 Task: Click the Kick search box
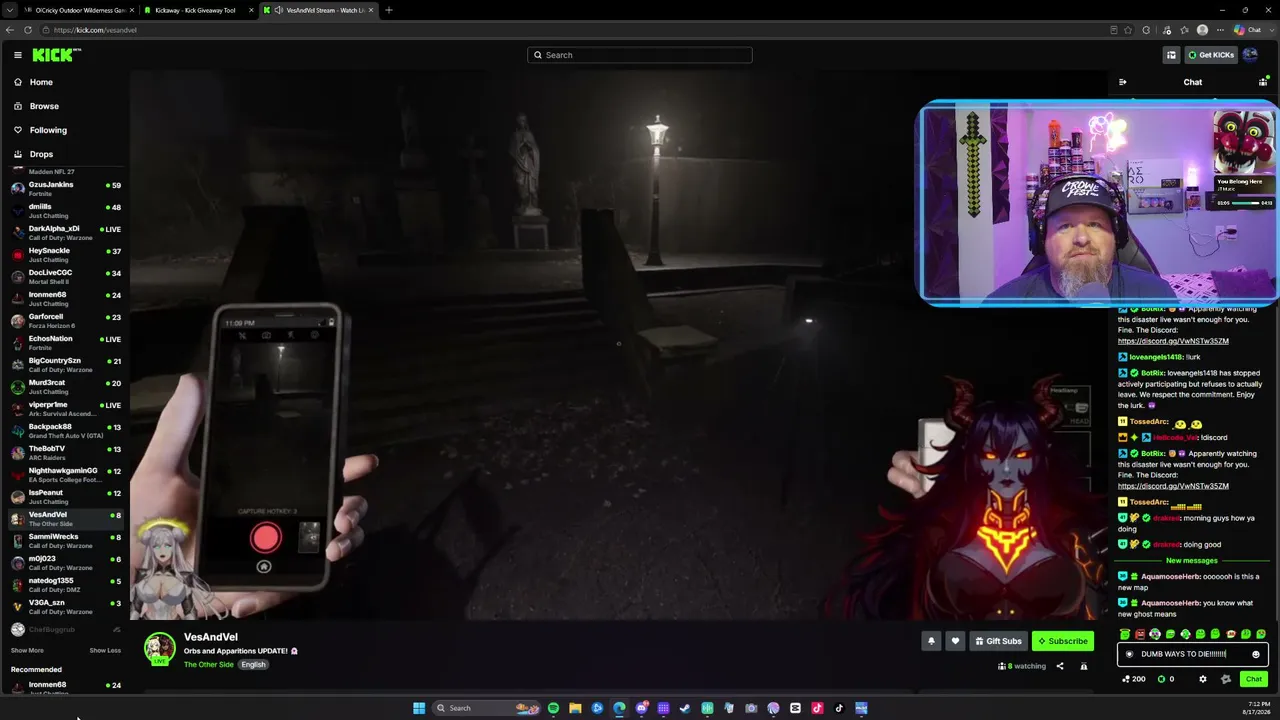pyautogui.click(x=640, y=55)
